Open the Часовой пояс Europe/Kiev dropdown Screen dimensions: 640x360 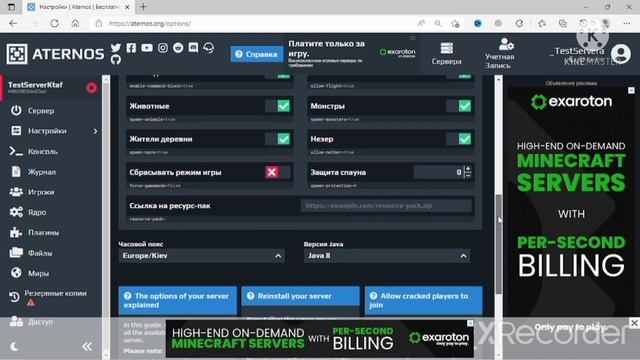tap(202, 256)
